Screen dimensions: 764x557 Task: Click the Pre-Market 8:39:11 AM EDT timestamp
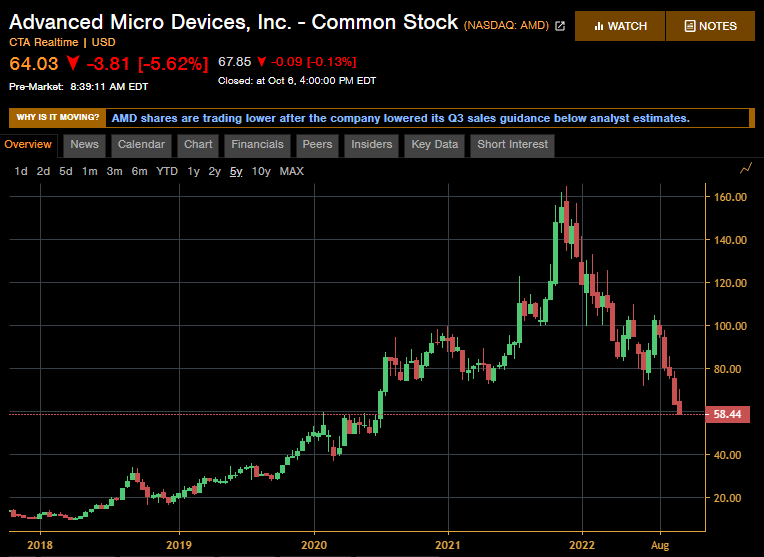(x=78, y=87)
